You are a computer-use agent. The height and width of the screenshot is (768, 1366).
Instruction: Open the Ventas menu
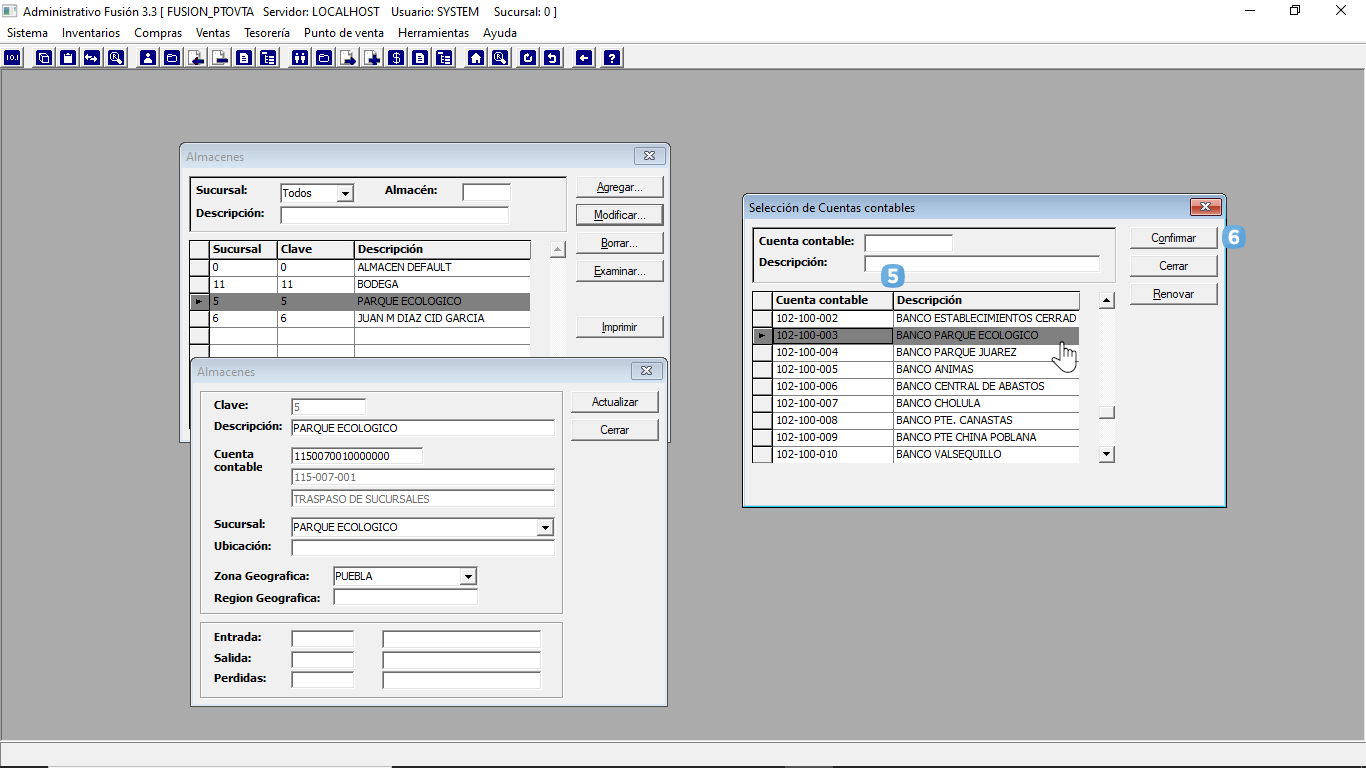coord(213,33)
